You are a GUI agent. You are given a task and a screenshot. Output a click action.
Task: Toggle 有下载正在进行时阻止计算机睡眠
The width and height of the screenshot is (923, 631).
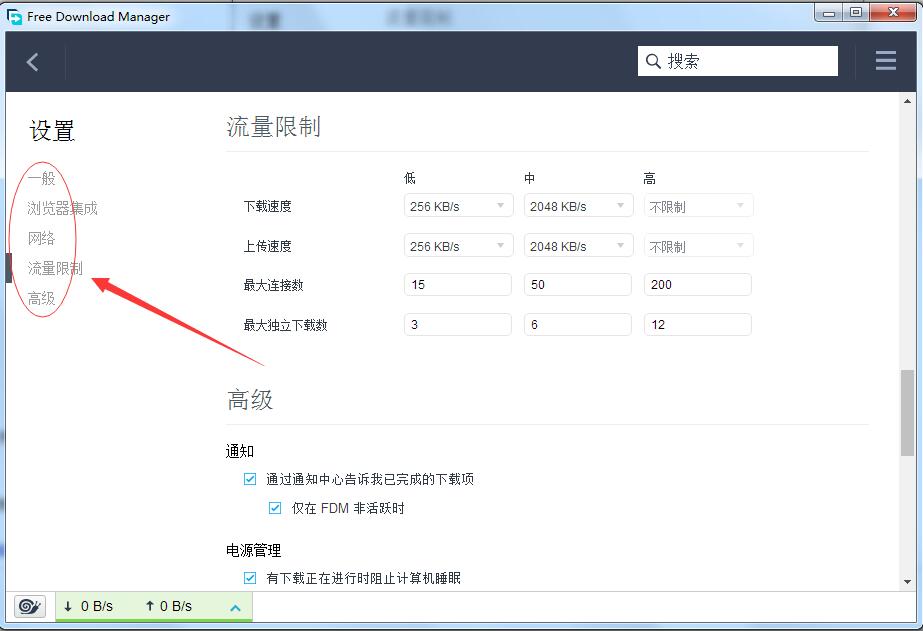[x=249, y=577]
